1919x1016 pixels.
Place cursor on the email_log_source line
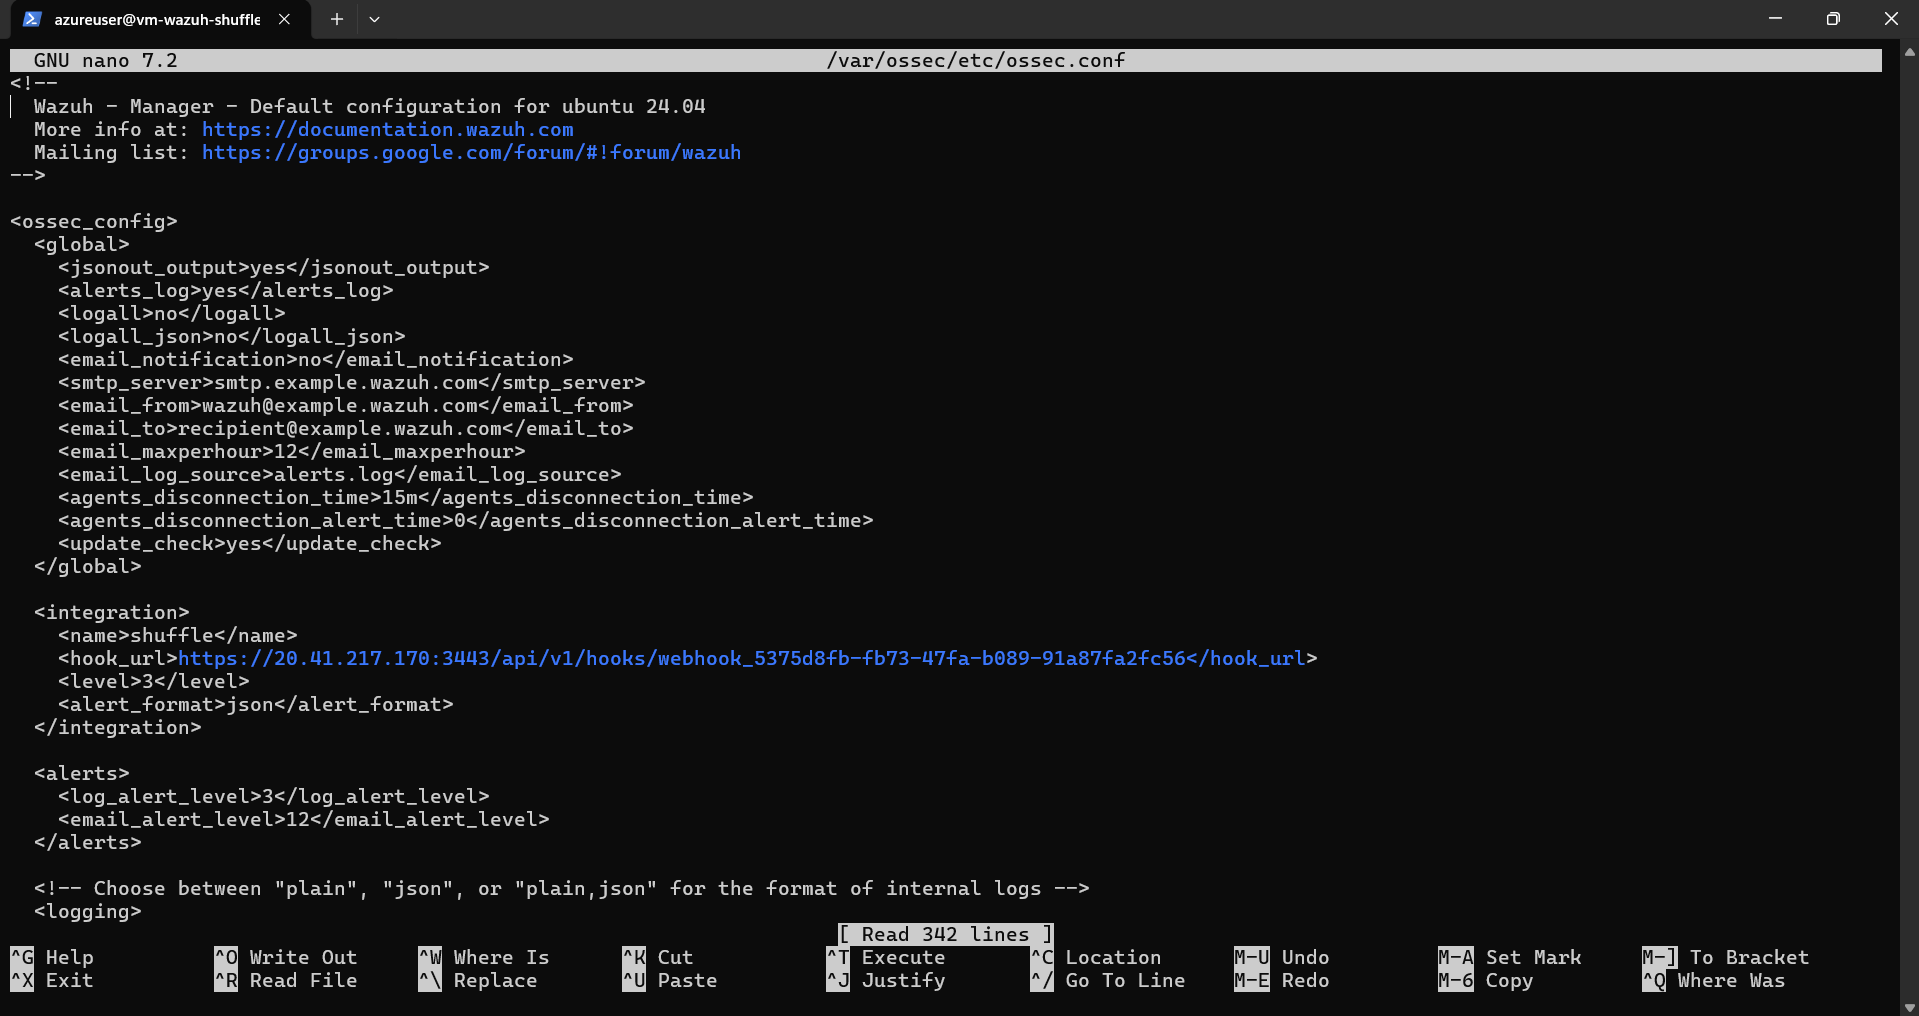(340, 474)
